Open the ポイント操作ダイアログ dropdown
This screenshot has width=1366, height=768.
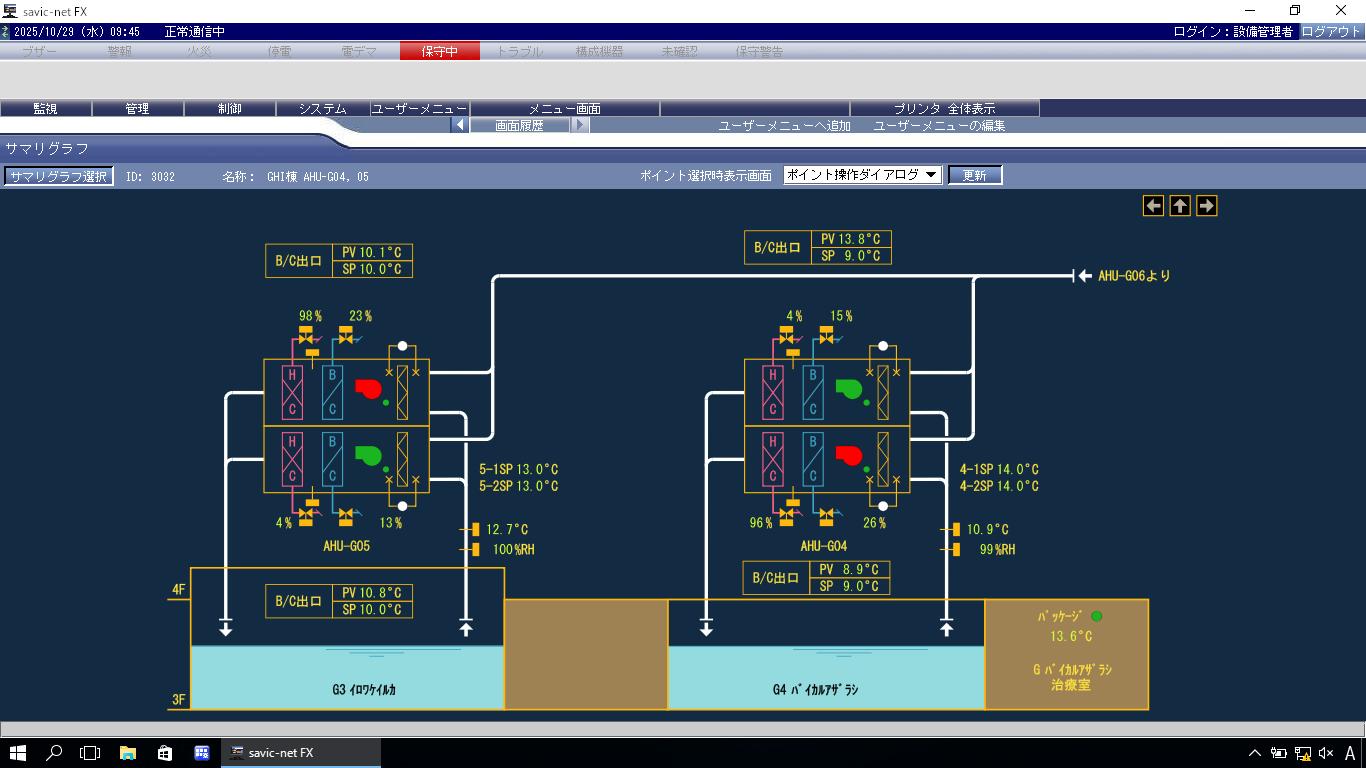click(862, 175)
